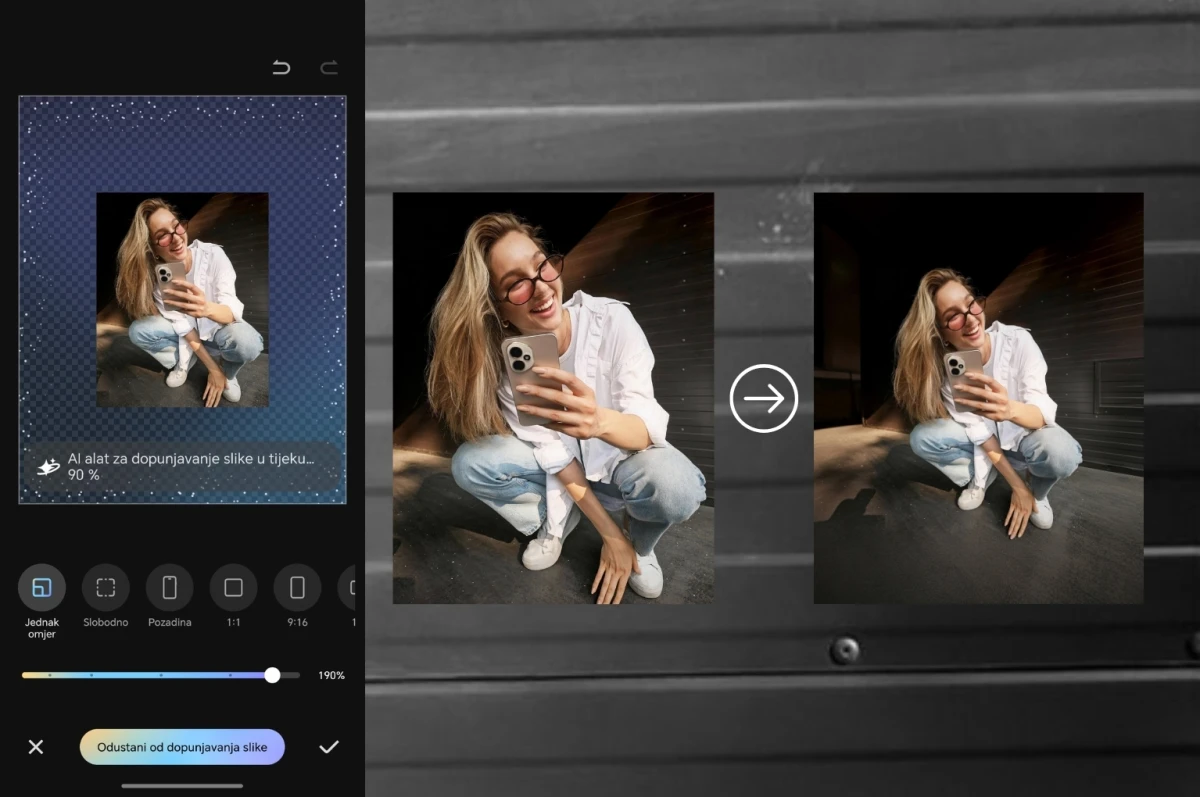This screenshot has width=1200, height=797.
Task: Click the AI tool icon beside progress text
Action: (47, 467)
